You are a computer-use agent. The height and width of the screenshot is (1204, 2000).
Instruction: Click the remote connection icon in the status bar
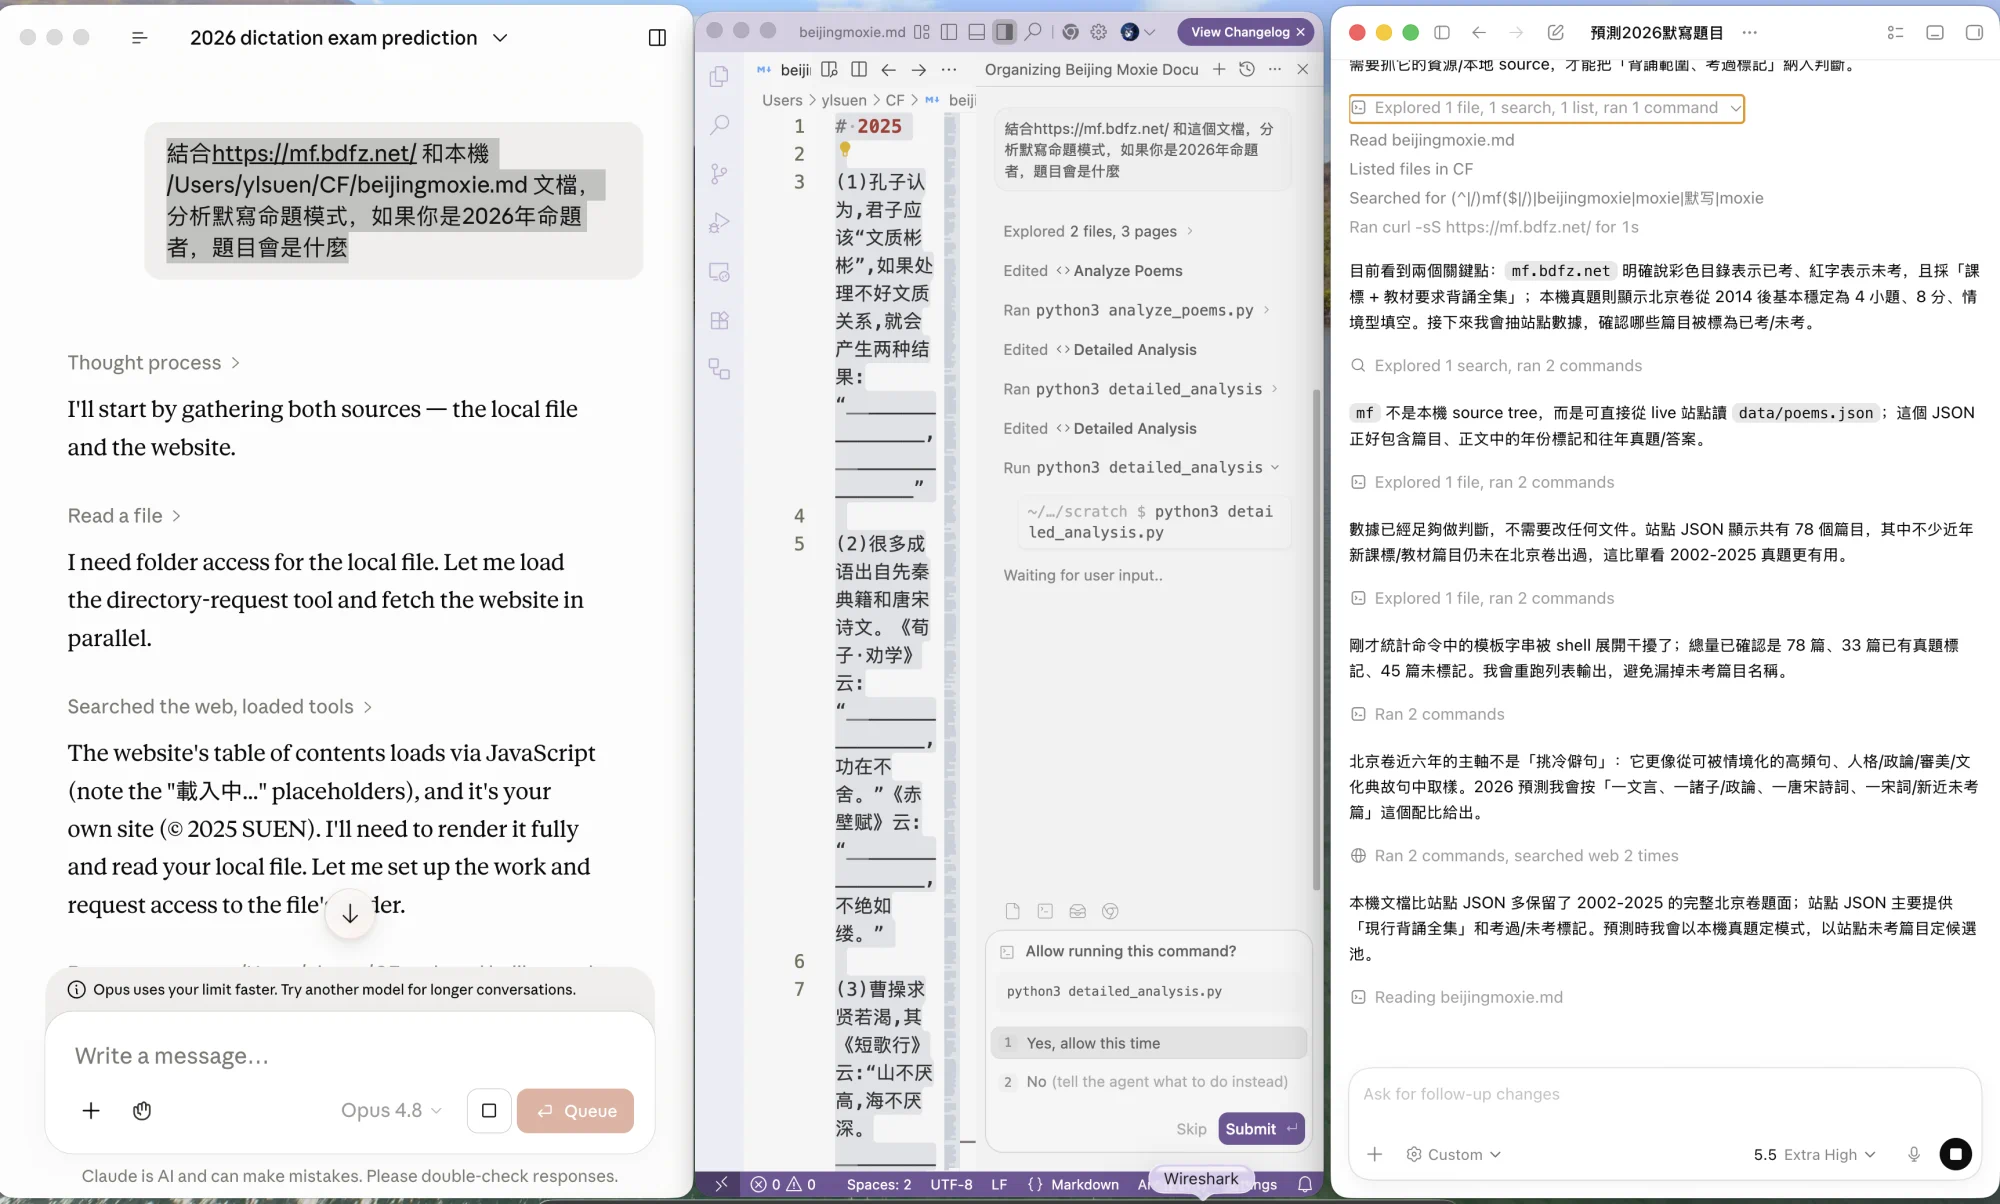coord(721,1184)
